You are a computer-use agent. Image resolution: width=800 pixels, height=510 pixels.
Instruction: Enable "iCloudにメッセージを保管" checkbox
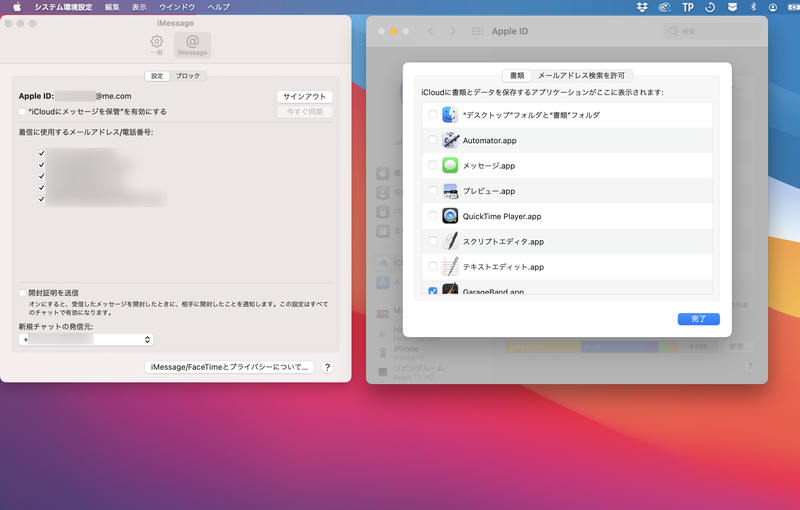[x=22, y=111]
